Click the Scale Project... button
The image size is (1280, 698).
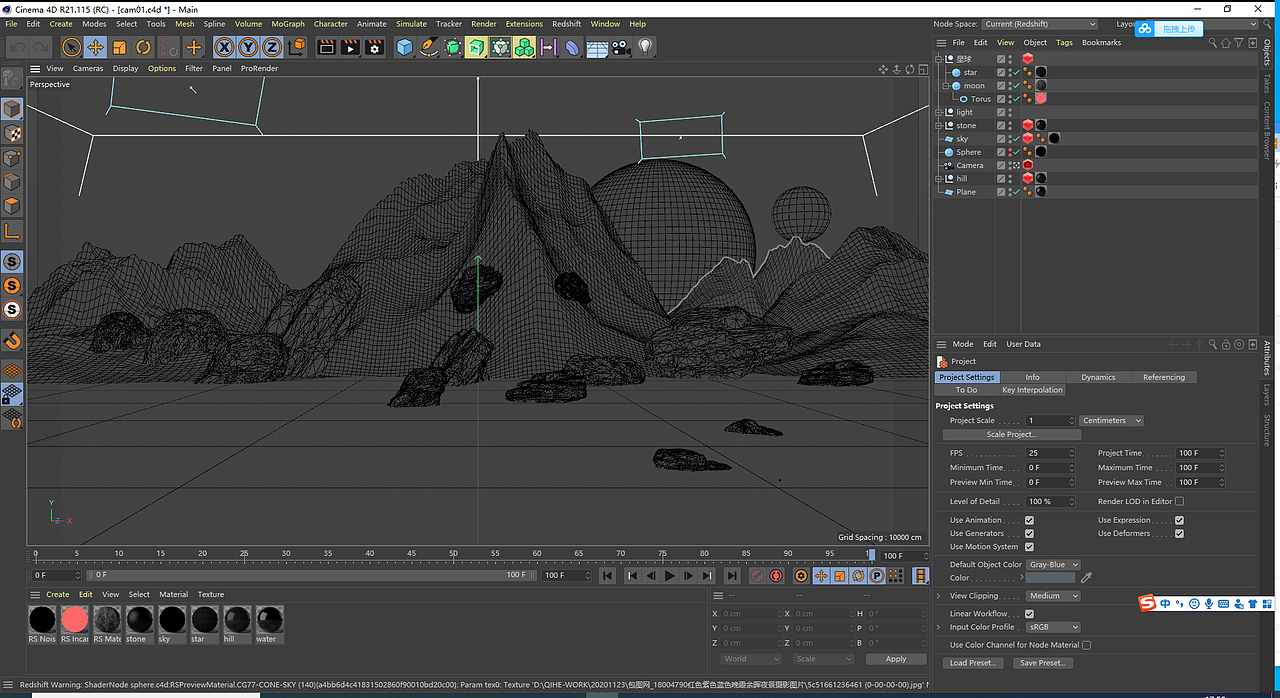(1011, 435)
